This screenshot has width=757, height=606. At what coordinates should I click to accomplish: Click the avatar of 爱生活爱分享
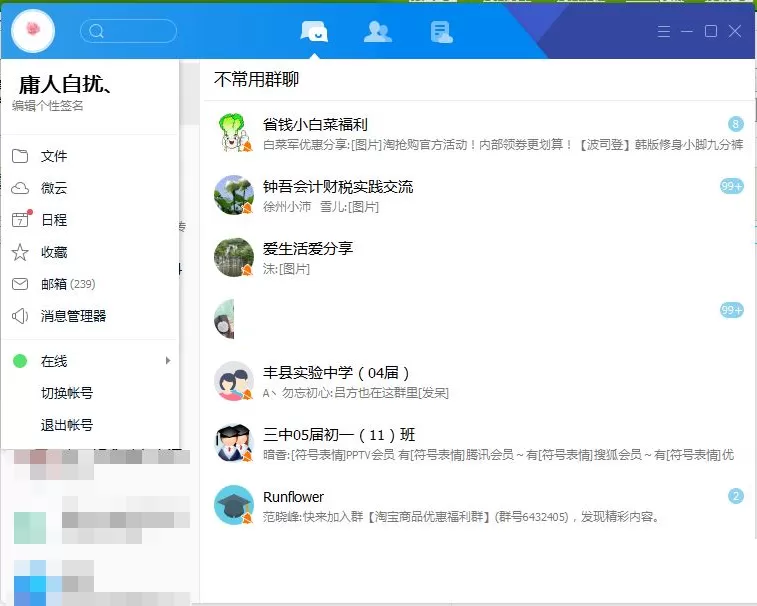(x=234, y=257)
